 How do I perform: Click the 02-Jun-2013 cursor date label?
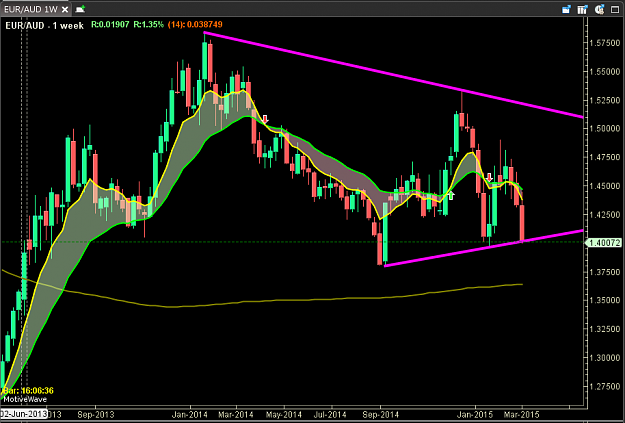pos(24,414)
